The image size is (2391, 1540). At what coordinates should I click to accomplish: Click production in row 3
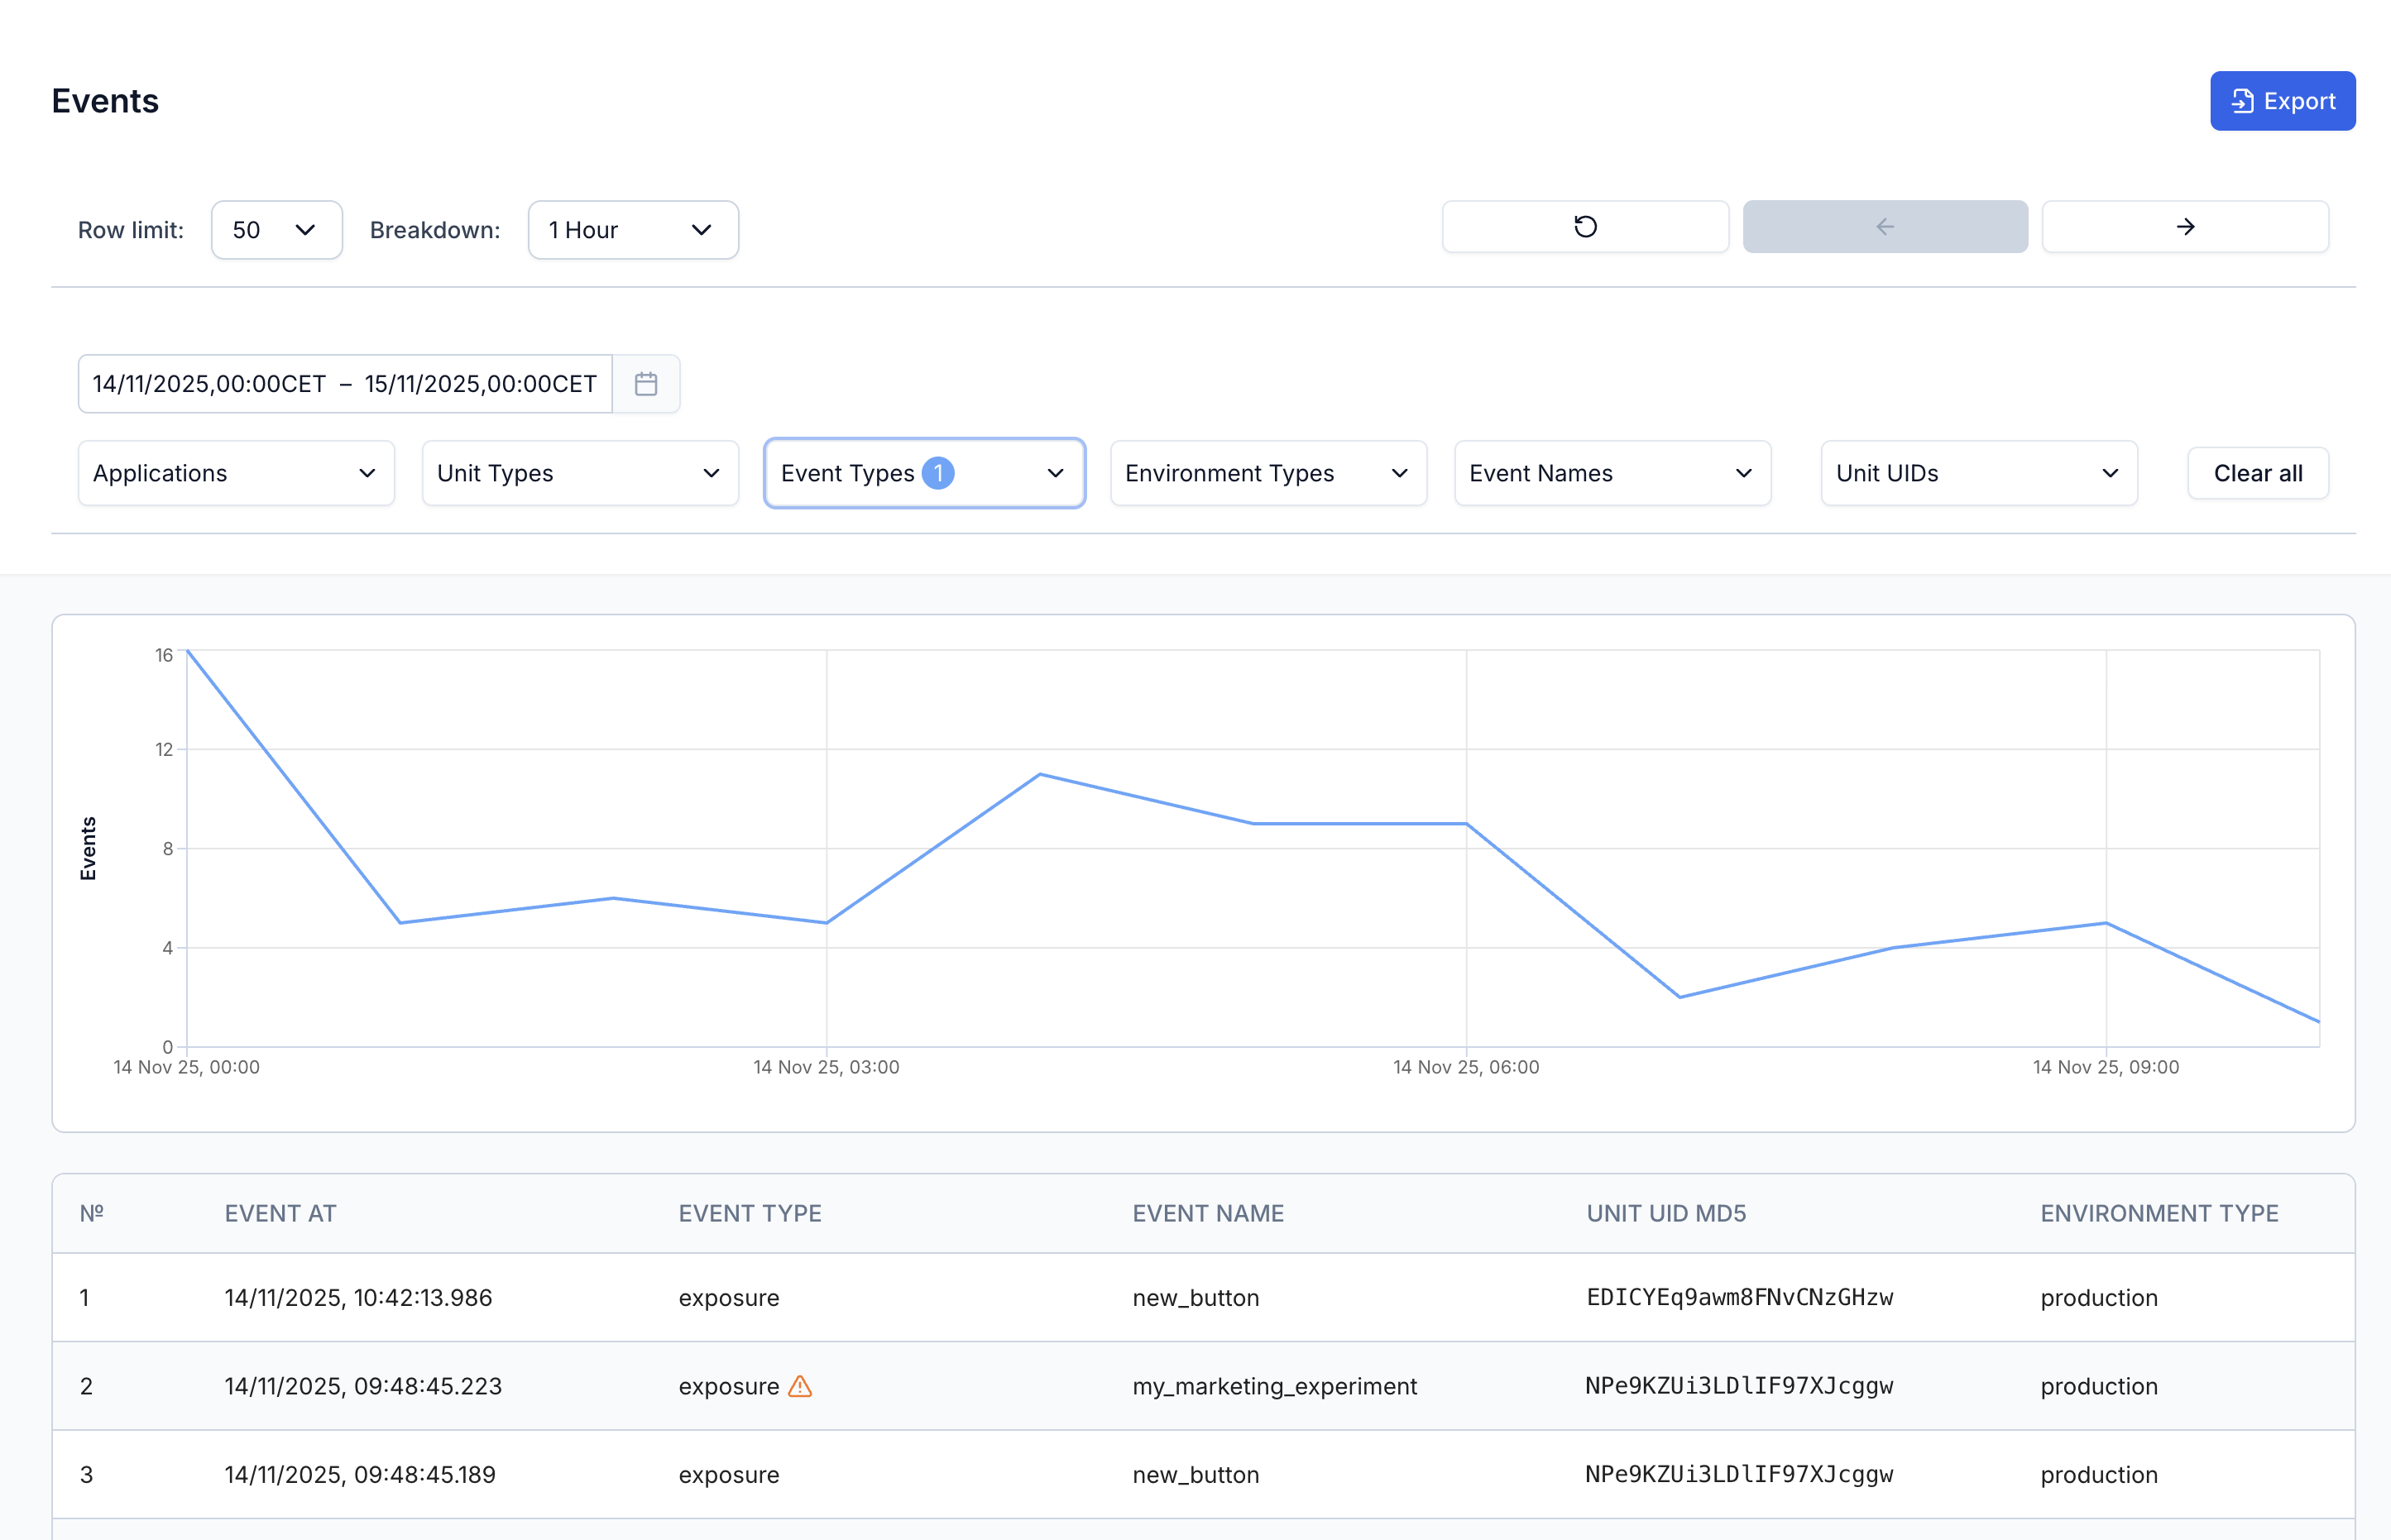pos(2099,1475)
